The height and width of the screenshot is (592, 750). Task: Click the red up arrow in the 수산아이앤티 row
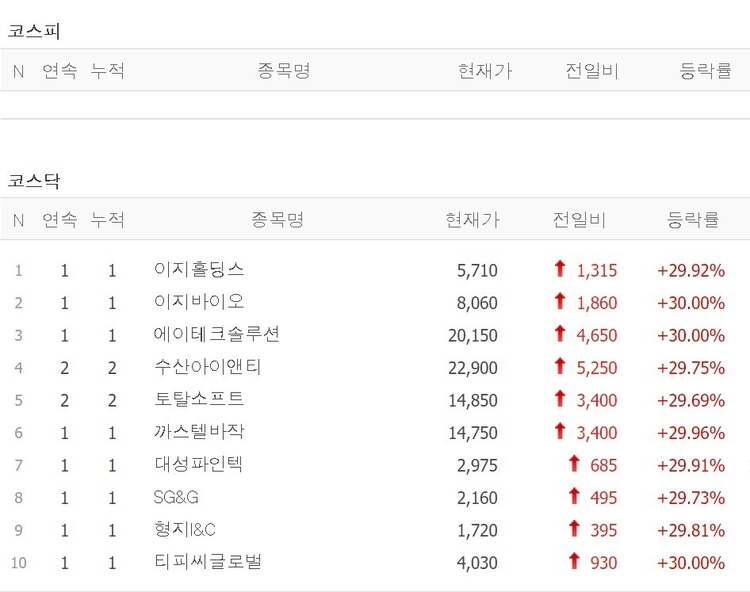click(560, 367)
